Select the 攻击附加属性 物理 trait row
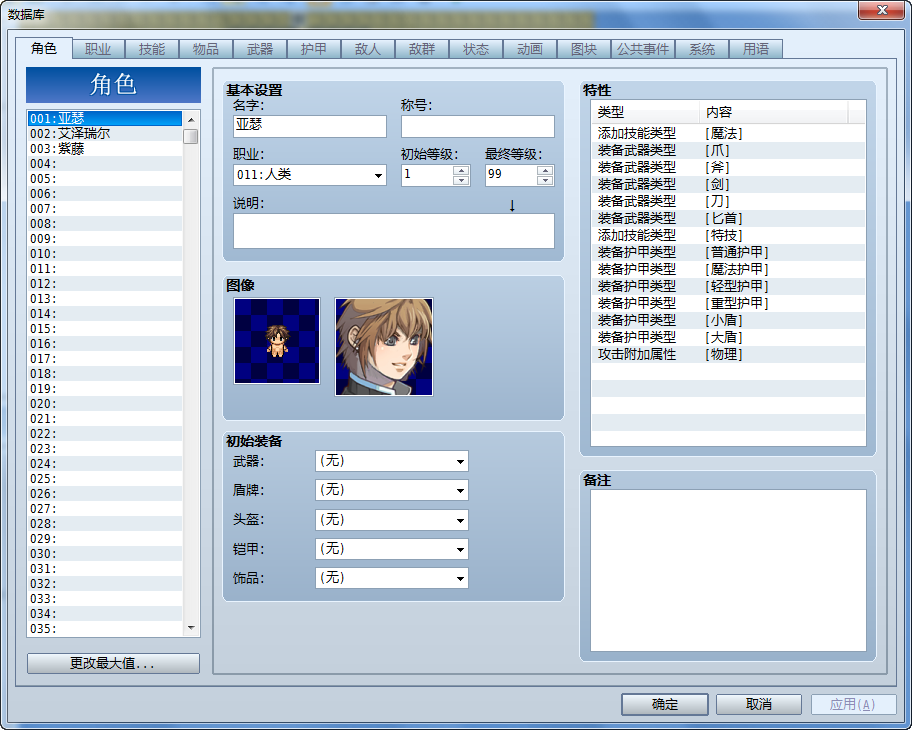The image size is (912, 730). [728, 354]
